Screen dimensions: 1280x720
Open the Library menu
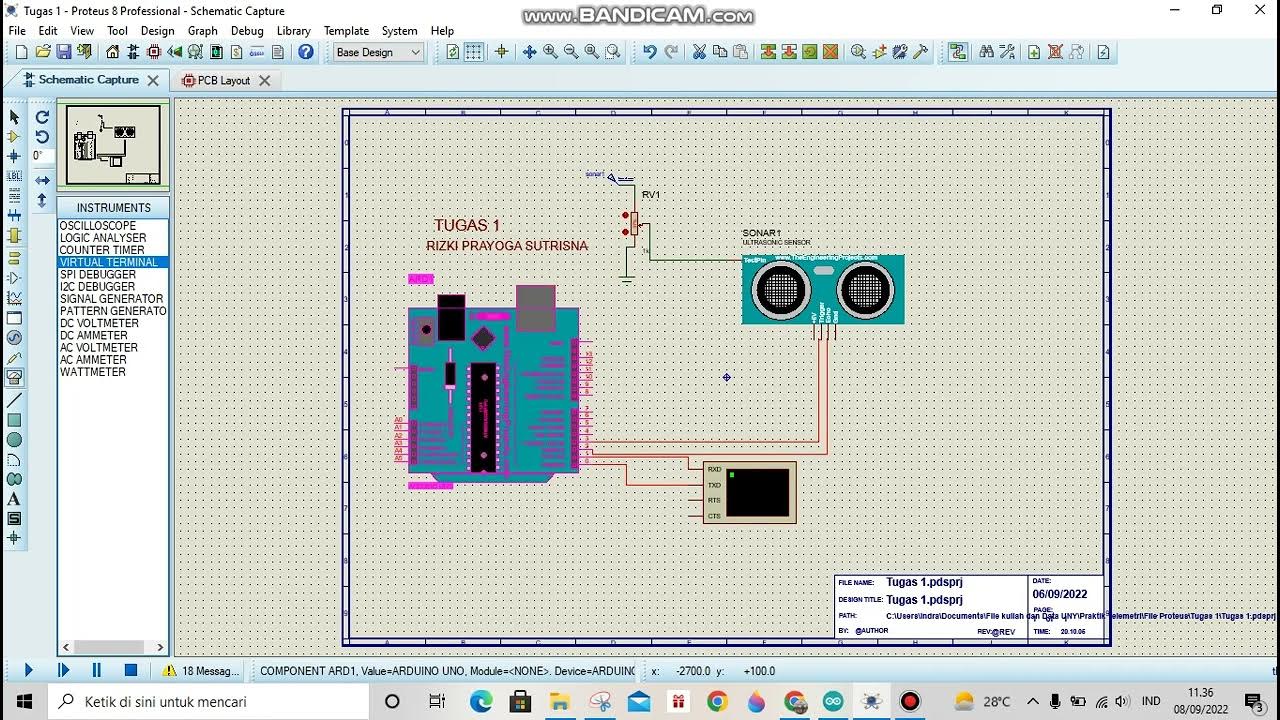pyautogui.click(x=293, y=31)
